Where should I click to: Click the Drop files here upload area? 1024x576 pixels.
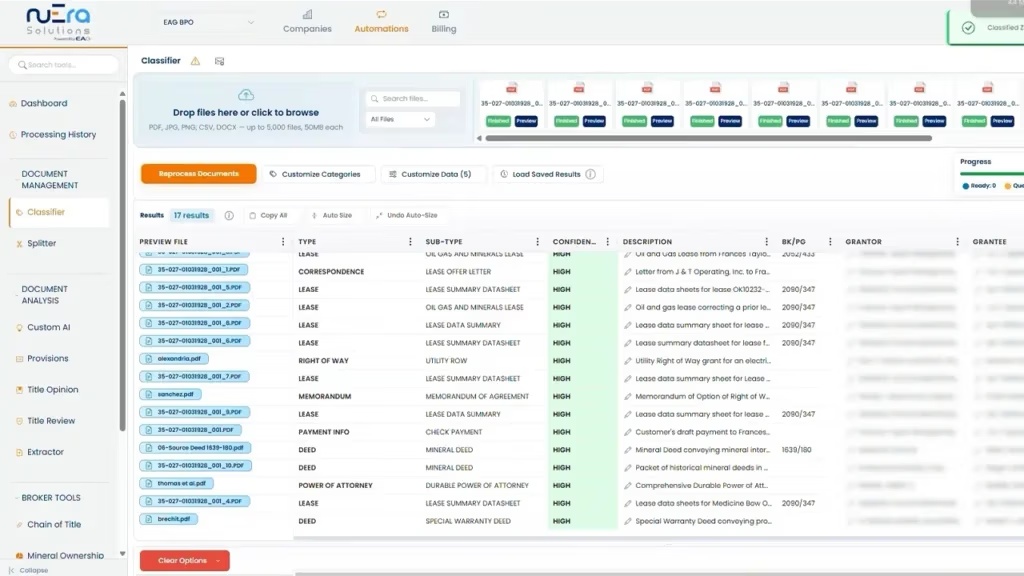click(246, 110)
